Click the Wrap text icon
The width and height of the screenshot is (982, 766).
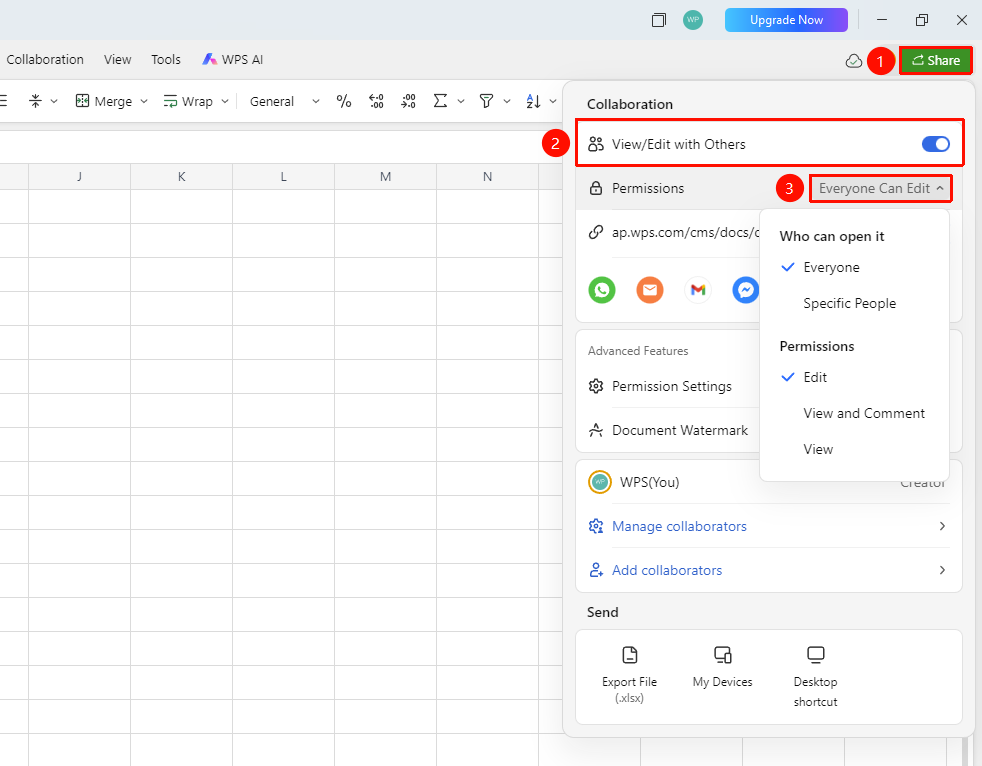coord(170,101)
